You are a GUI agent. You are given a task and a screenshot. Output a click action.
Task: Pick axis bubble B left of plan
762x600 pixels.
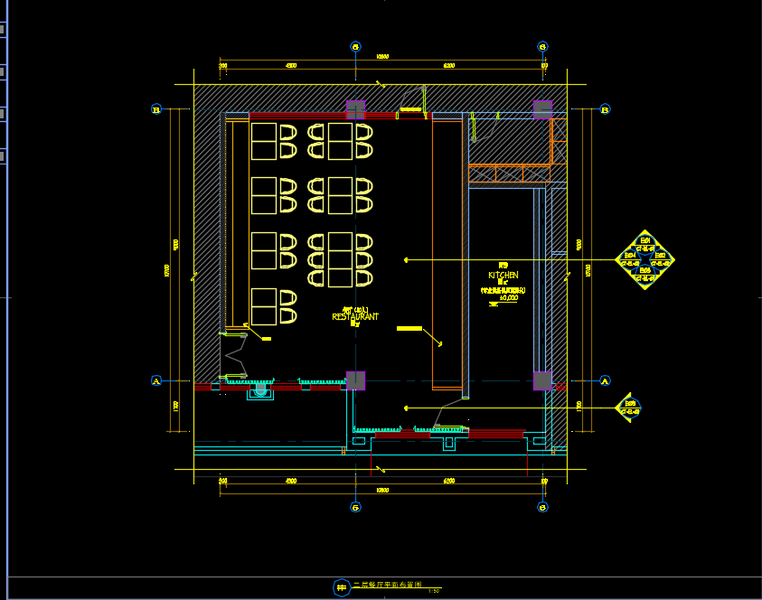click(x=156, y=109)
